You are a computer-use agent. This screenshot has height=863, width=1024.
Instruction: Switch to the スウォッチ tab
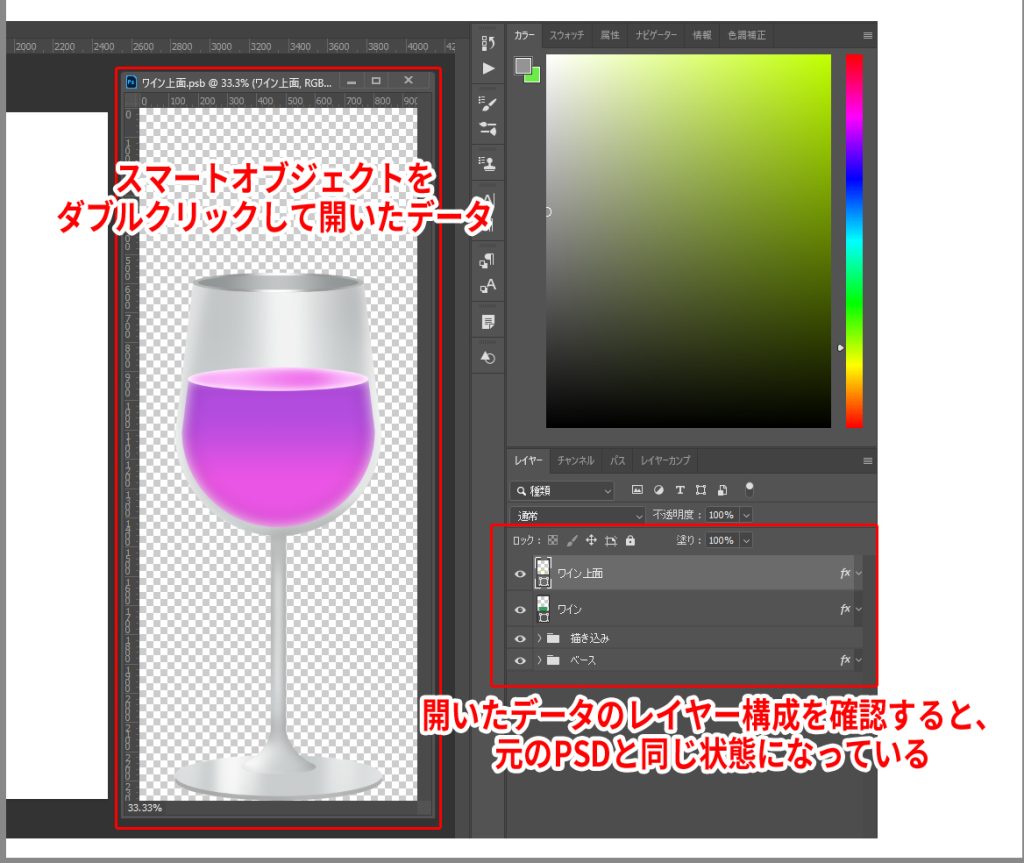click(x=567, y=35)
